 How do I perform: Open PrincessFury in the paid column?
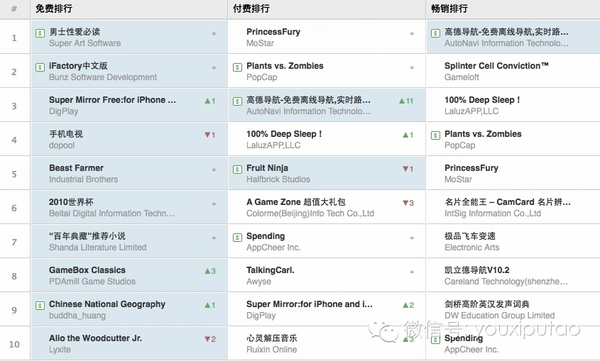click(x=273, y=32)
